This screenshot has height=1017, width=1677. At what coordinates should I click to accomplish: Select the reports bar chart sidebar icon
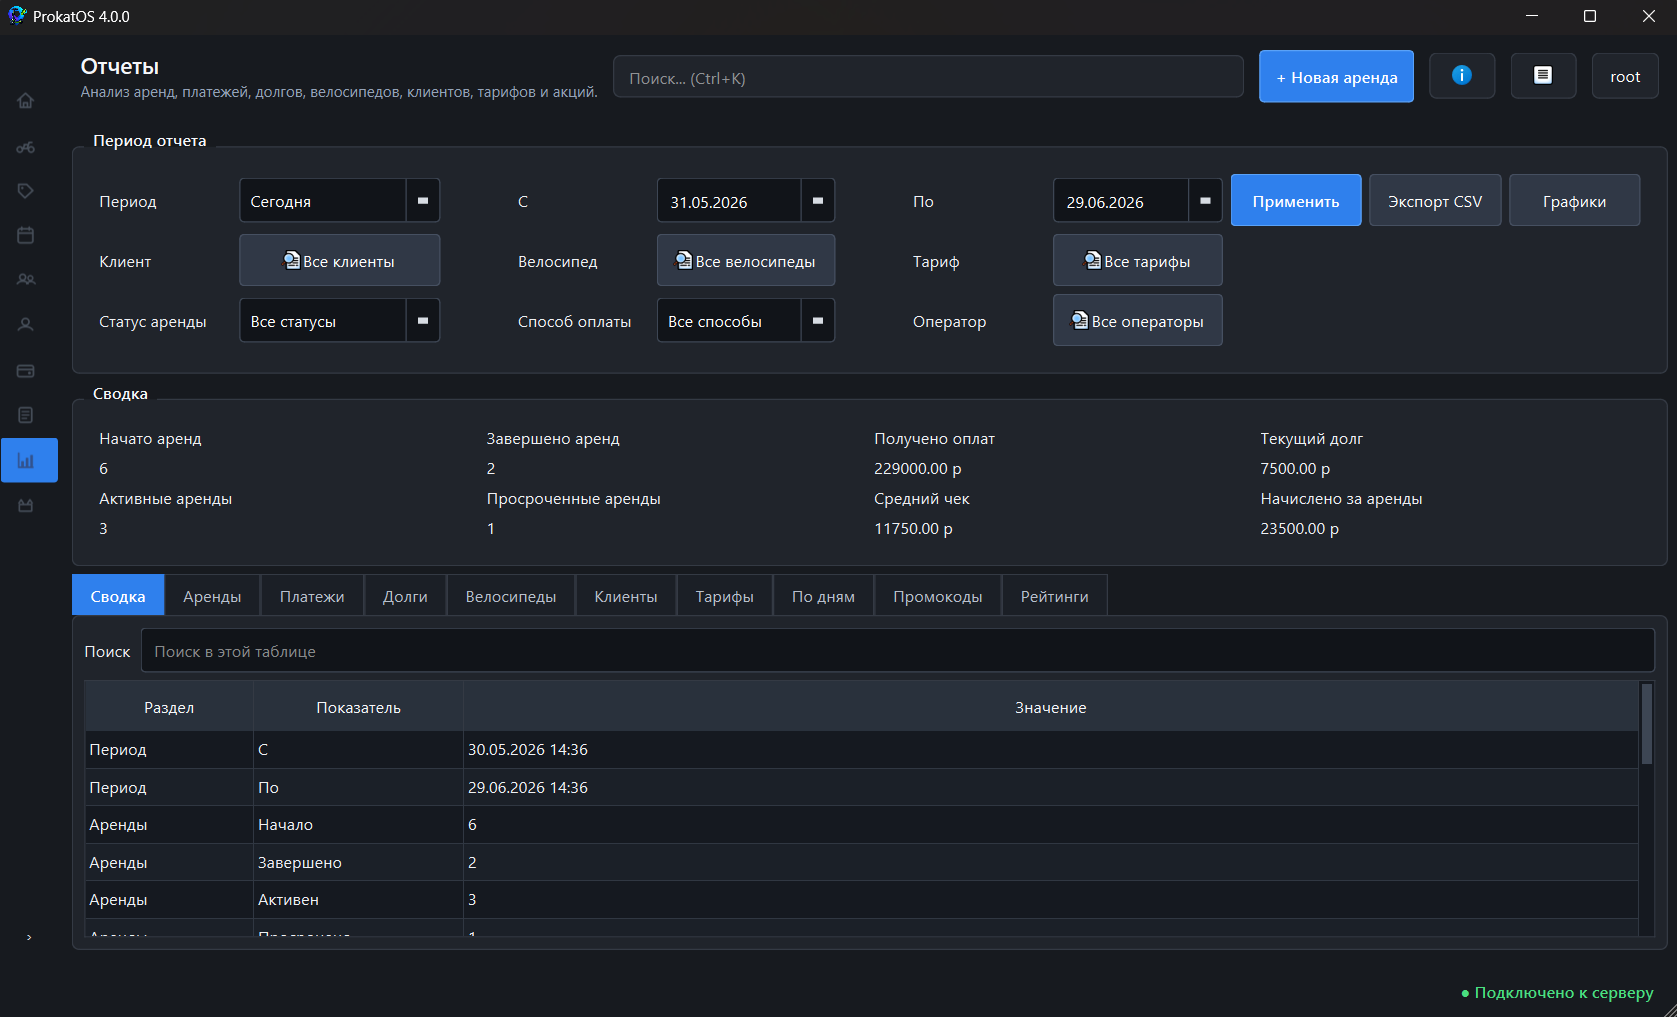29,461
